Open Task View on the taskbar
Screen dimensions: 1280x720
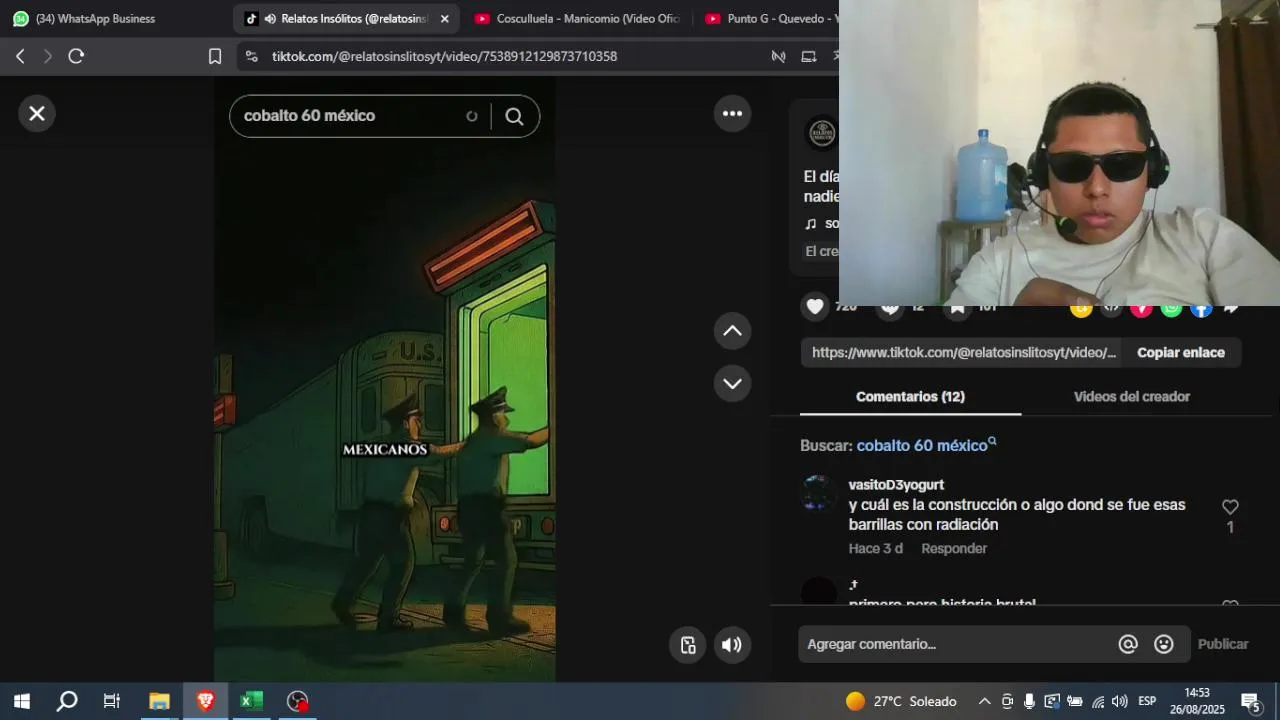click(112, 701)
